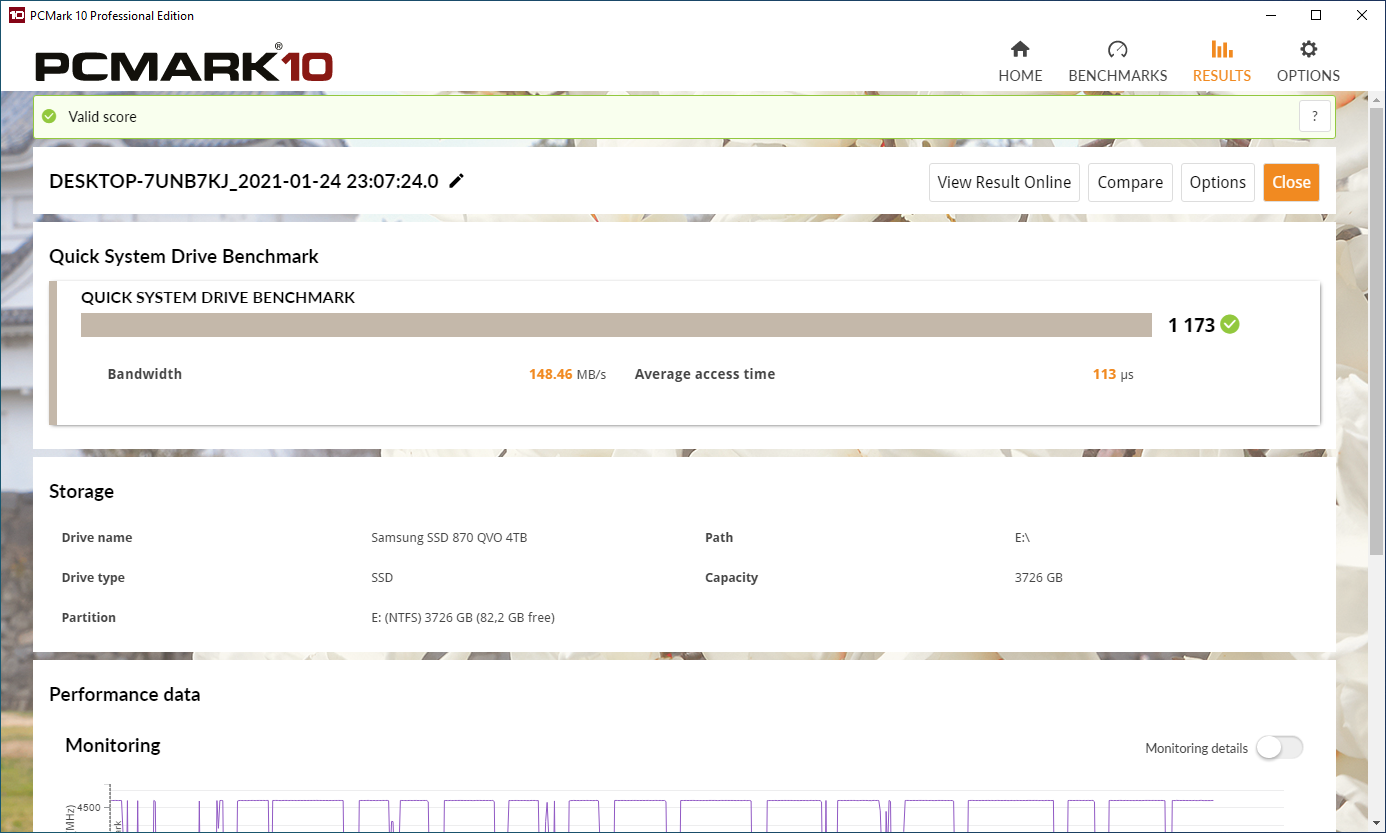Enable the Monitoring details toggle
This screenshot has height=833, width=1386.
tap(1279, 747)
